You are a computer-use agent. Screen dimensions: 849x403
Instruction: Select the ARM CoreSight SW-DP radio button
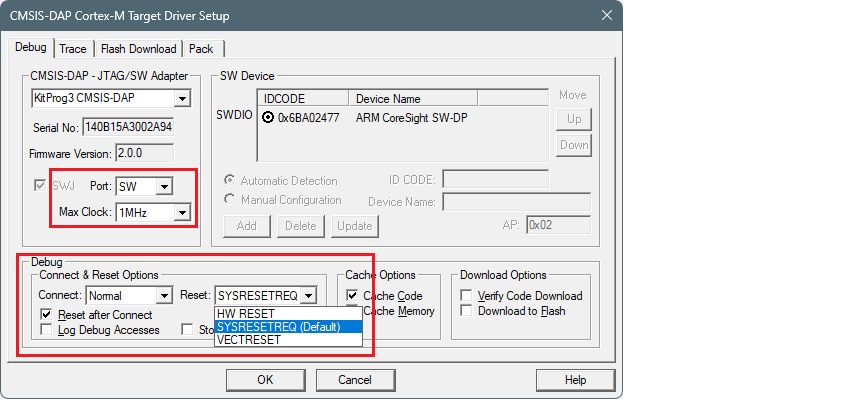tap(268, 118)
